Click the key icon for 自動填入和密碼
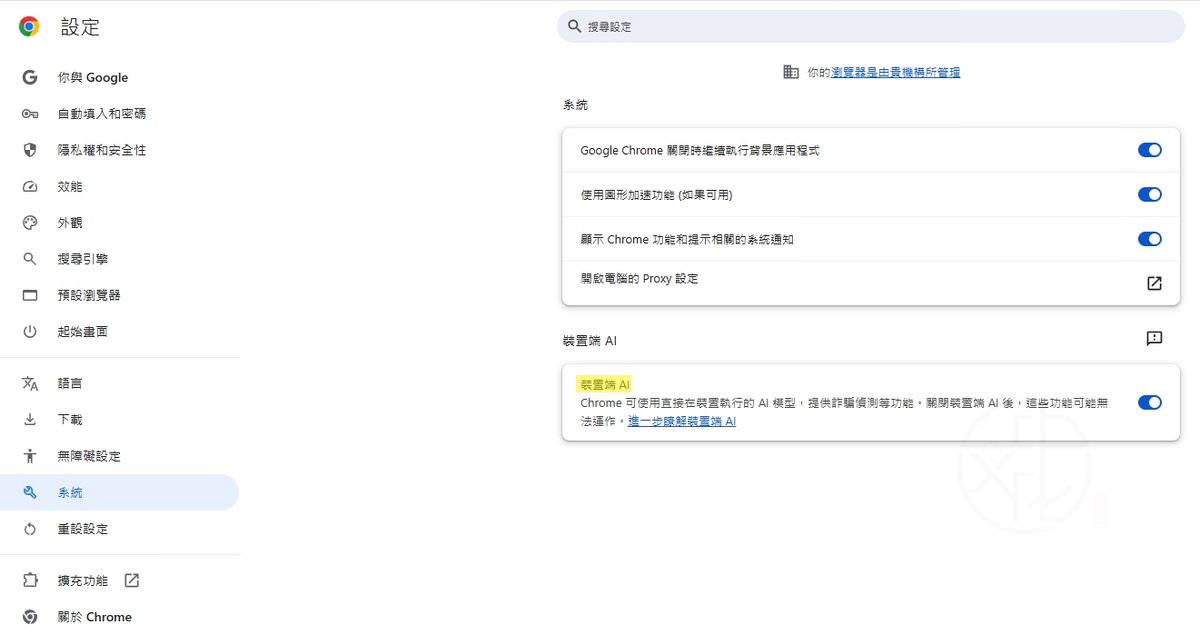This screenshot has width=1200, height=635. pos(30,114)
